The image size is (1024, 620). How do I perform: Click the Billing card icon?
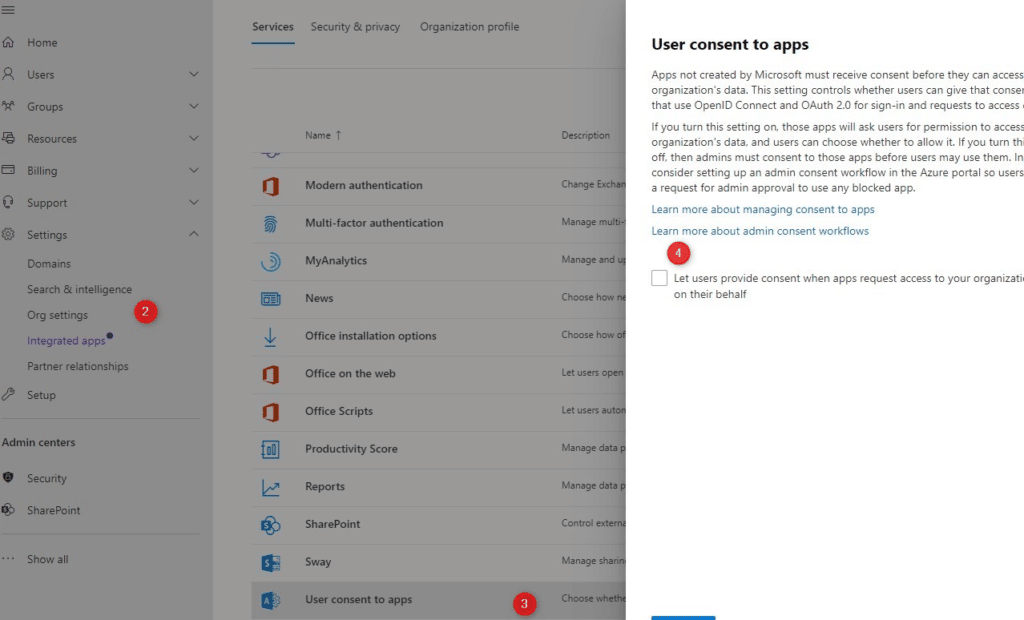pyautogui.click(x=8, y=170)
